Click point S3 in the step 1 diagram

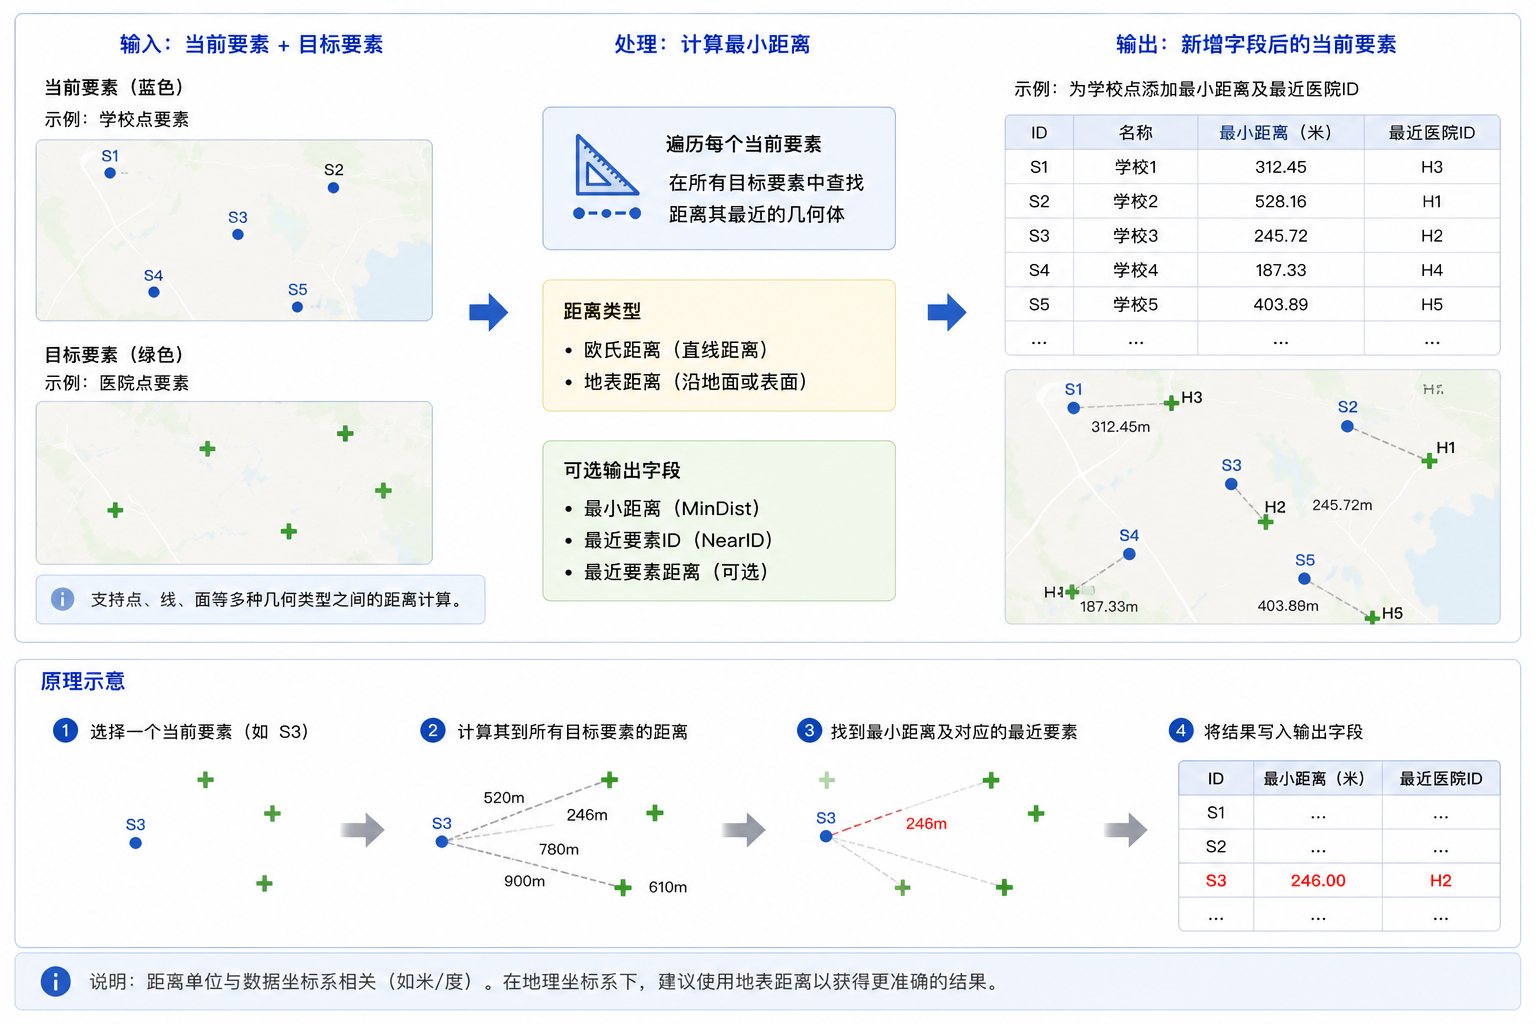[x=135, y=843]
